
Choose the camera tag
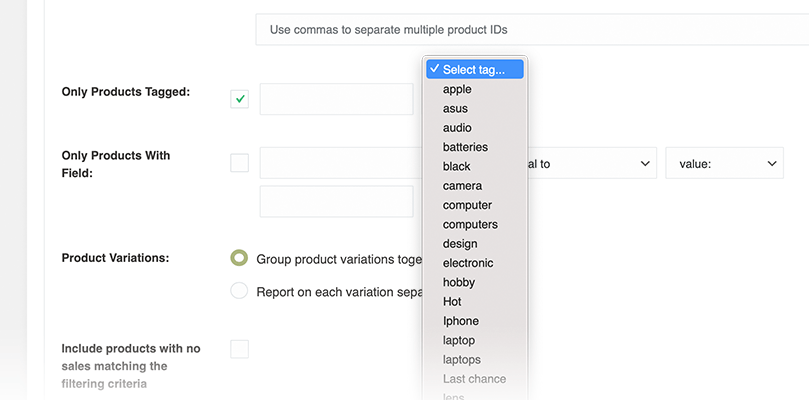point(462,186)
